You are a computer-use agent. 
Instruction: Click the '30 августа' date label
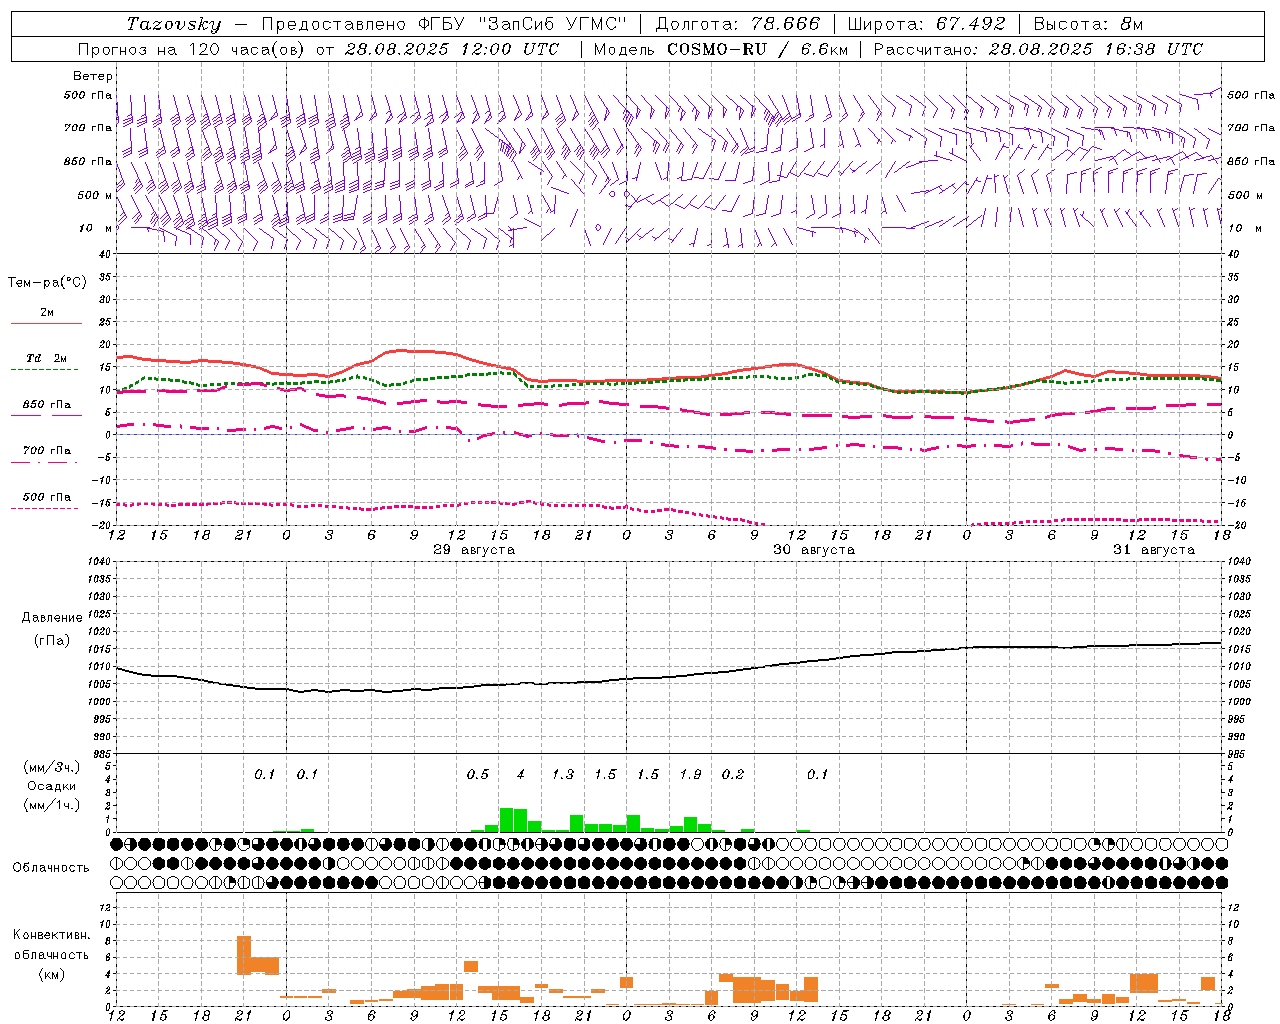[814, 550]
